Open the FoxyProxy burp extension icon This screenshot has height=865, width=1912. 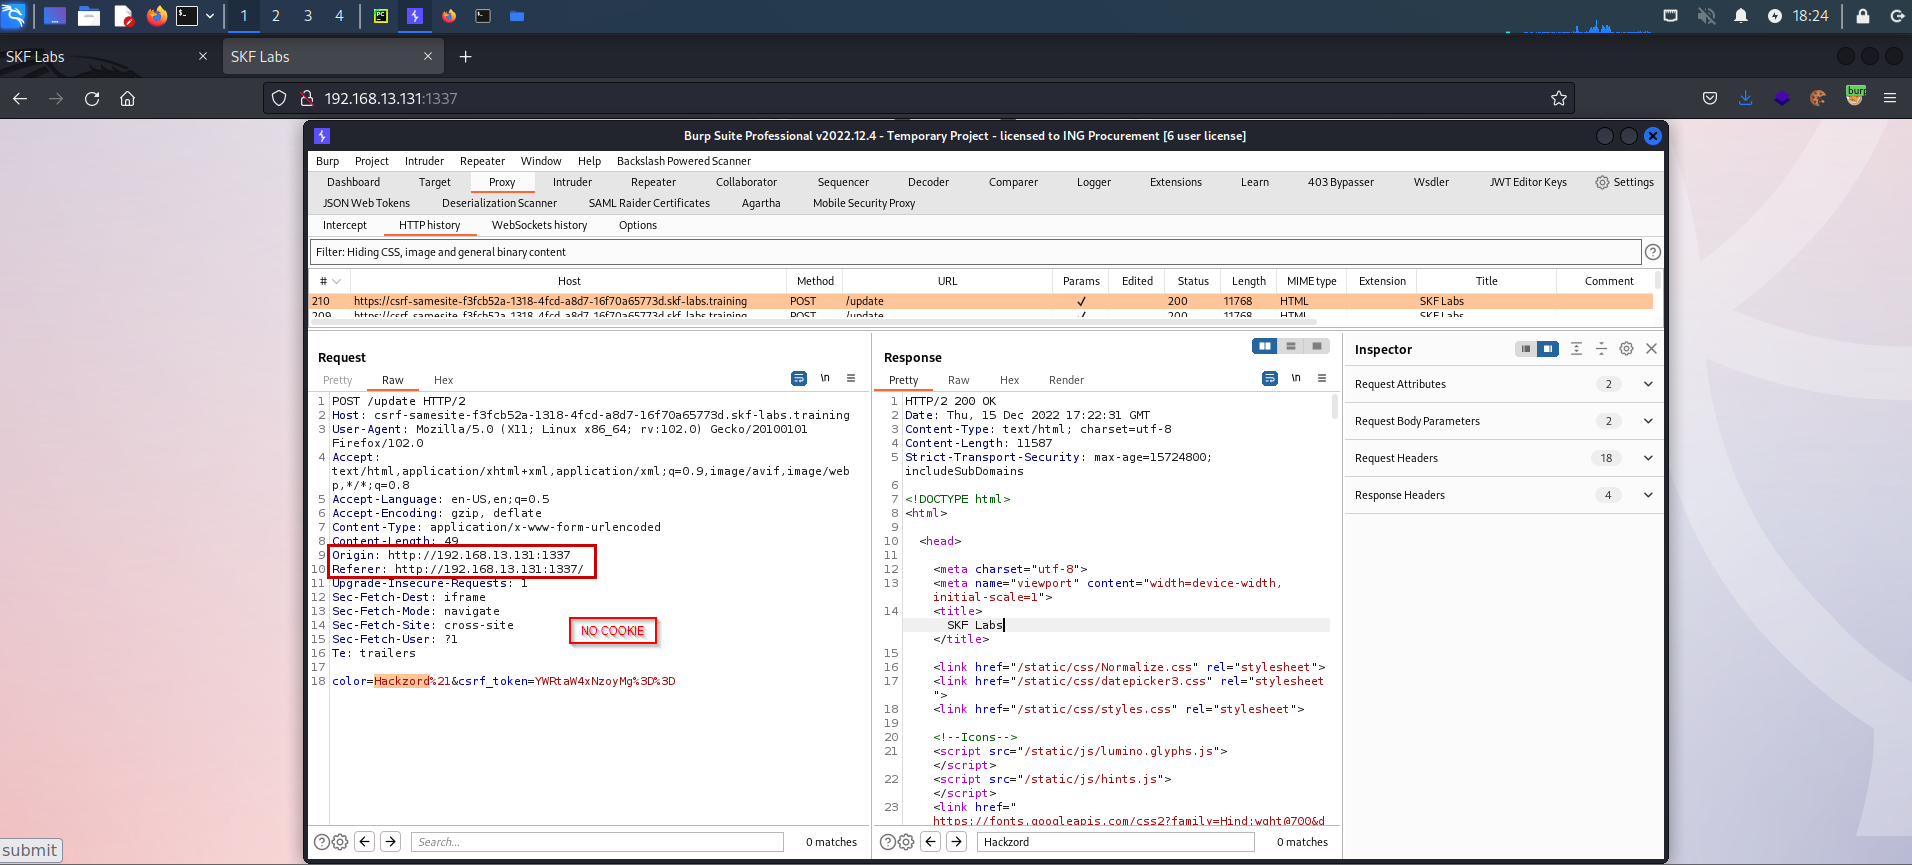[x=1855, y=97]
